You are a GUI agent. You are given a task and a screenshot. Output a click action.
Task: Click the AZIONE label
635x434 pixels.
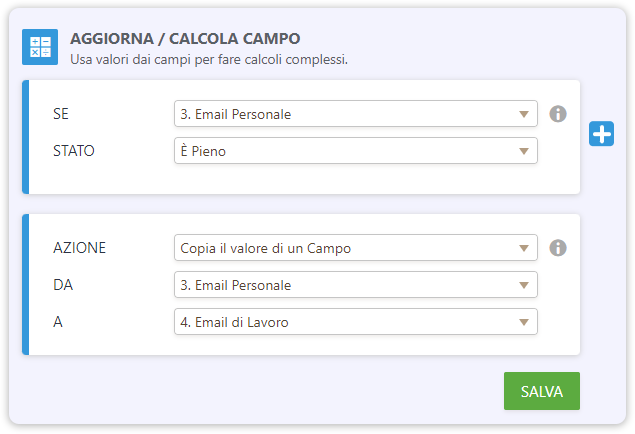tap(79, 248)
